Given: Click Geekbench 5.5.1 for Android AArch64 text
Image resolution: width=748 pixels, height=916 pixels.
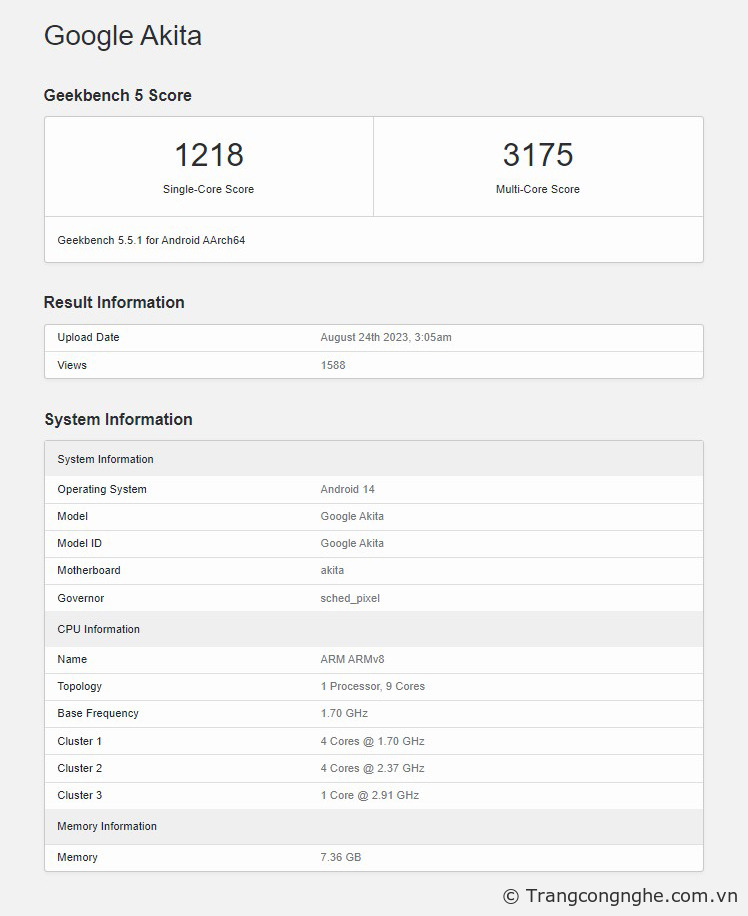Looking at the screenshot, I should click(x=151, y=240).
